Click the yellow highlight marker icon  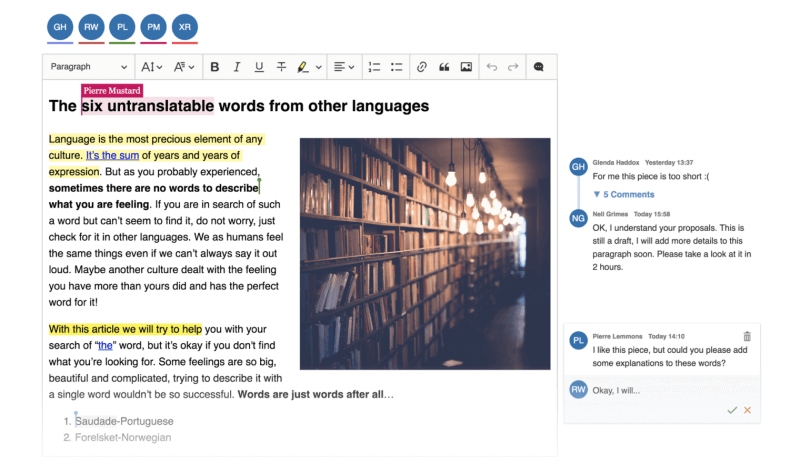pyautogui.click(x=303, y=67)
